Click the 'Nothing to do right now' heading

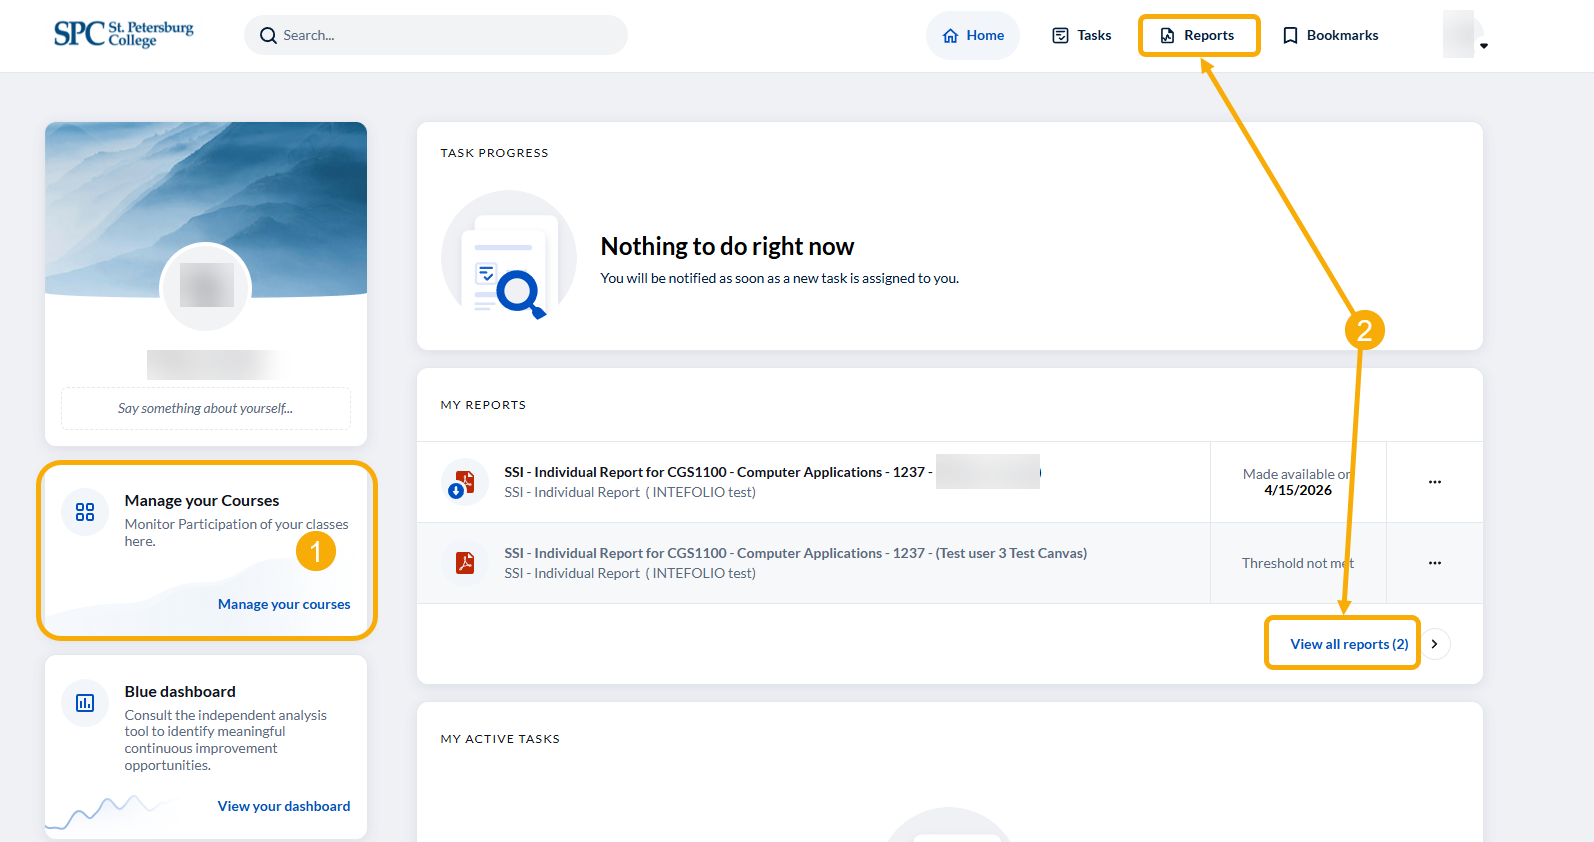pyautogui.click(x=727, y=246)
